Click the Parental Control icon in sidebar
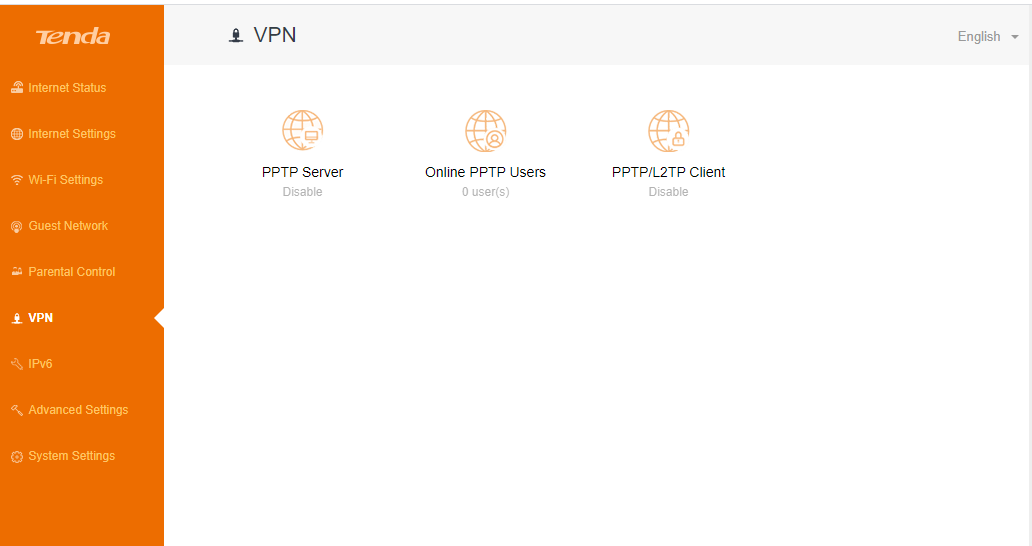Image resolution: width=1032 pixels, height=546 pixels. (17, 272)
